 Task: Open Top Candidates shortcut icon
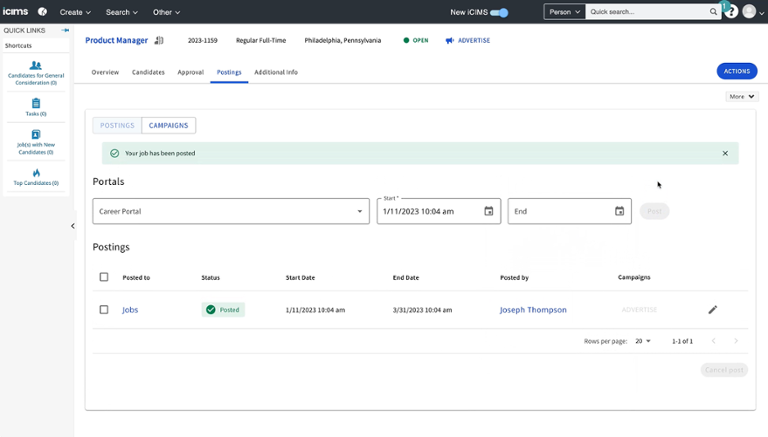(x=36, y=173)
